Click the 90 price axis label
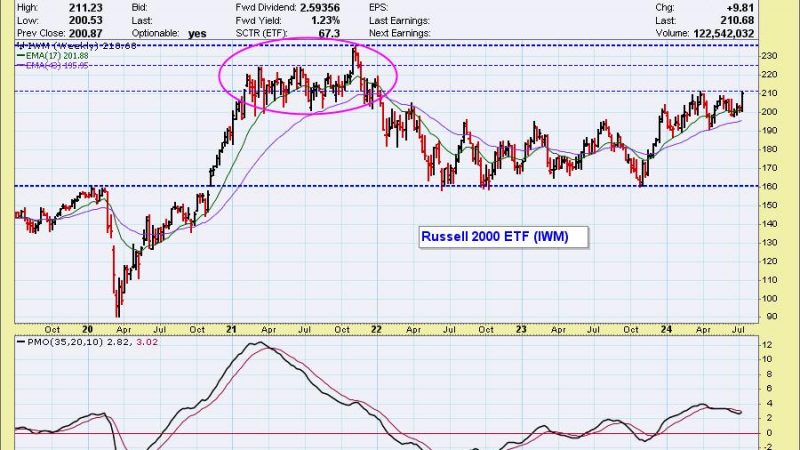Viewport: 800px width, 450px height. pos(771,317)
